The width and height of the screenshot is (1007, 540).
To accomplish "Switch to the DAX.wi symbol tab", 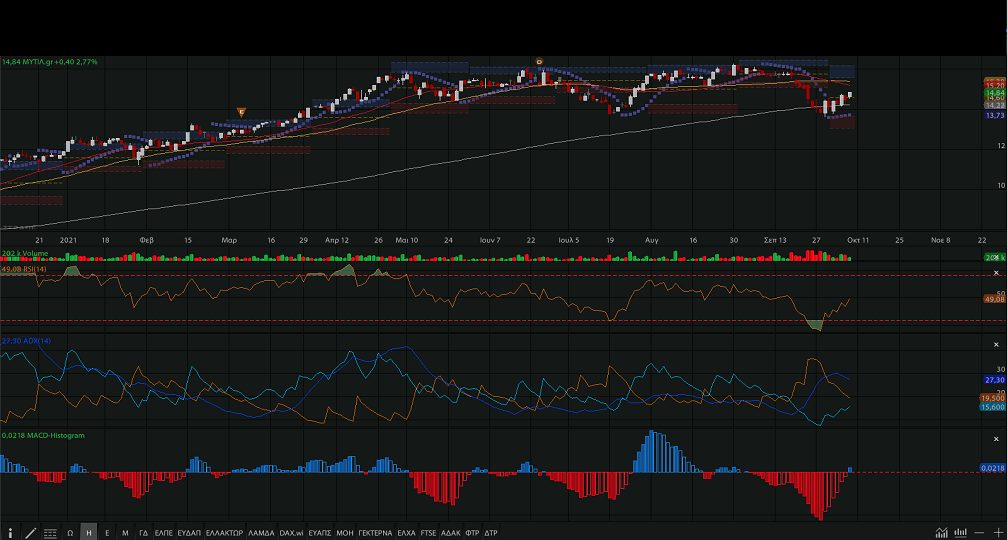I will (292, 533).
